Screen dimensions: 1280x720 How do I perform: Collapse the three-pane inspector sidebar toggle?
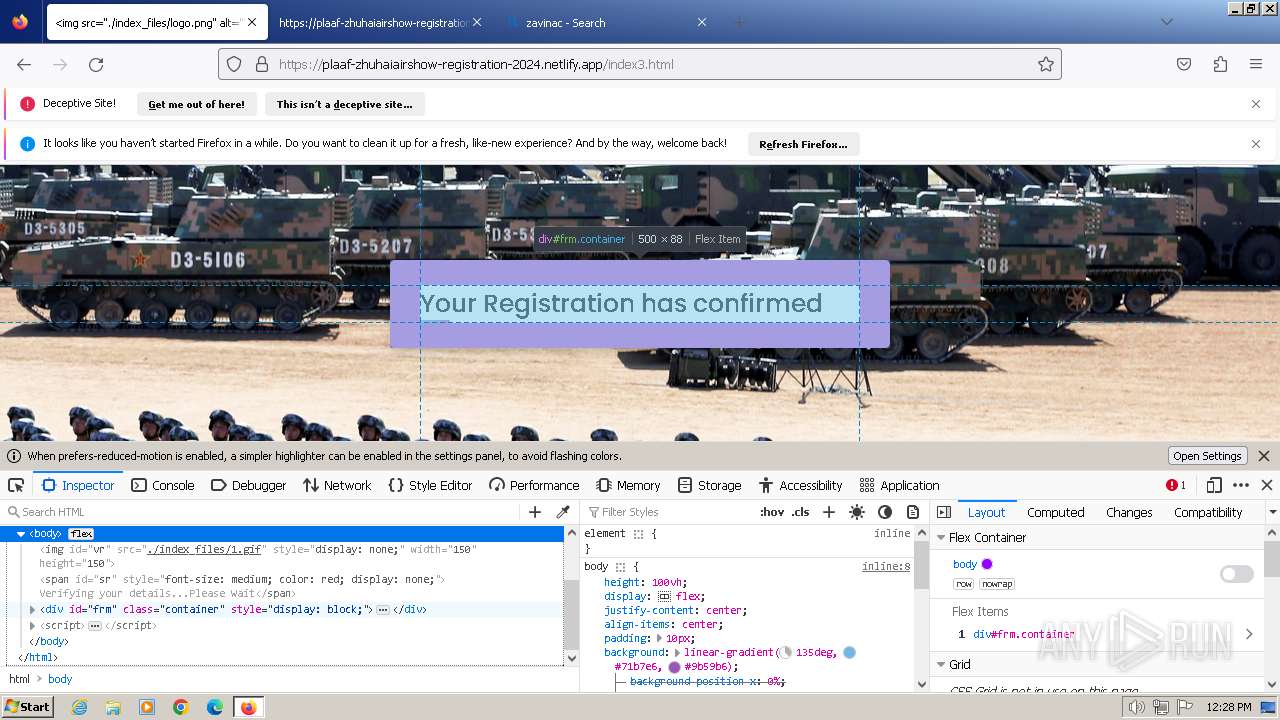(x=944, y=512)
